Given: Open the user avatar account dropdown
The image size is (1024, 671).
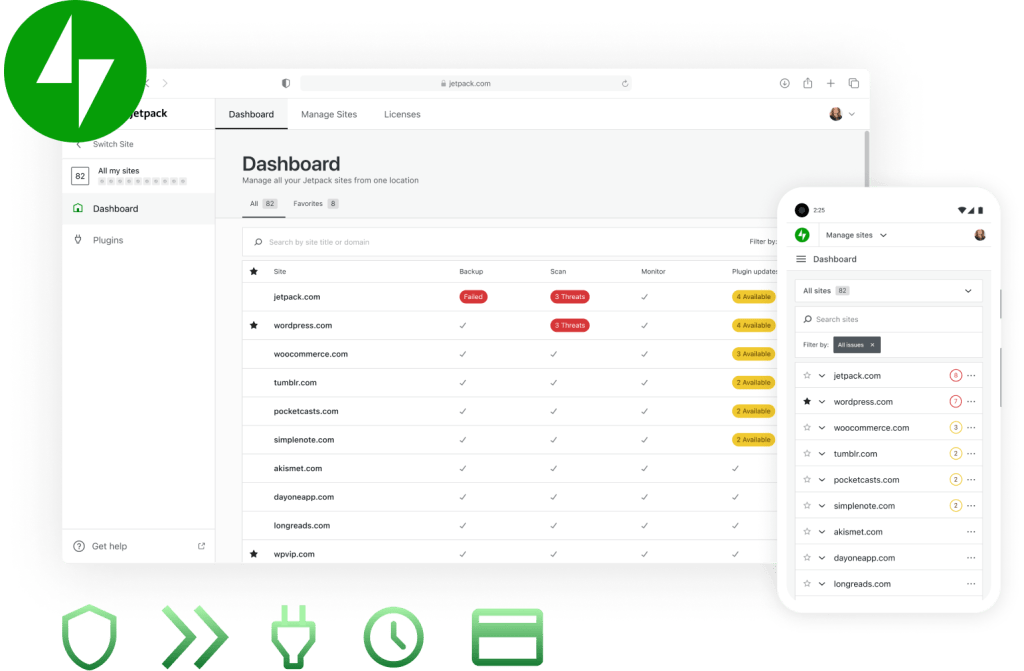Looking at the screenshot, I should (842, 114).
